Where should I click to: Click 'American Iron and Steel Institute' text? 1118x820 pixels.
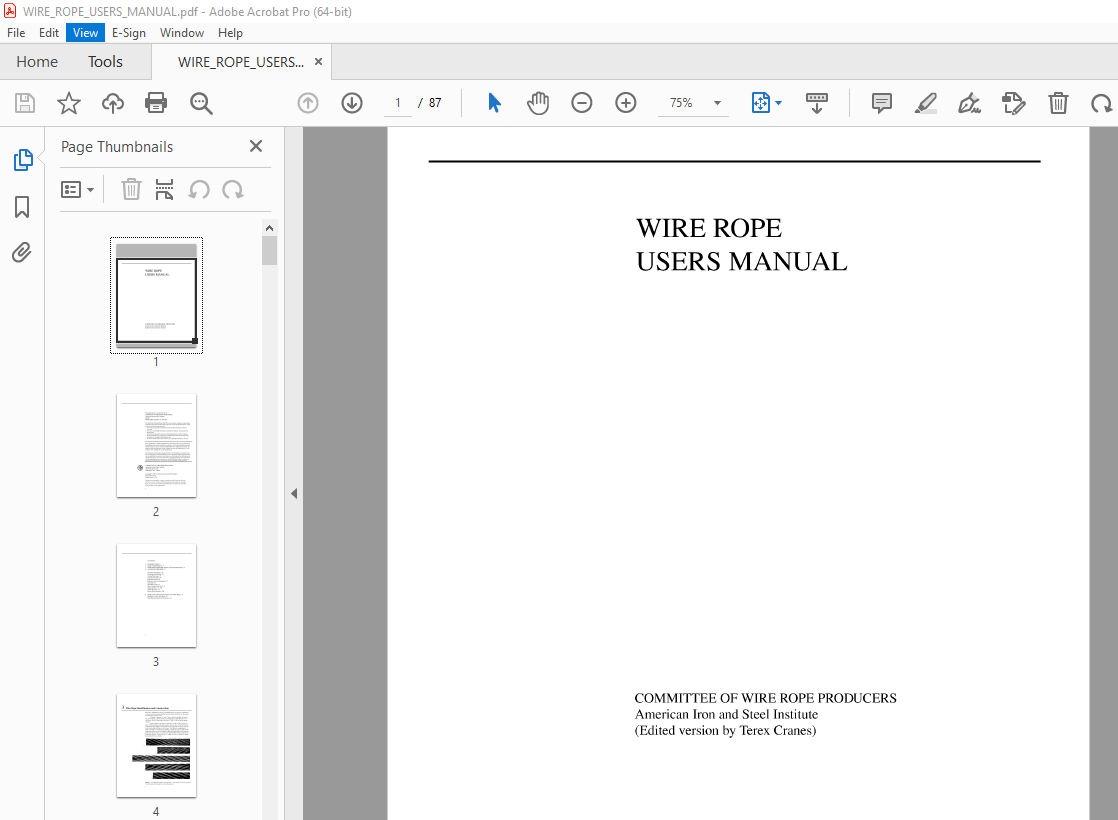click(x=726, y=714)
